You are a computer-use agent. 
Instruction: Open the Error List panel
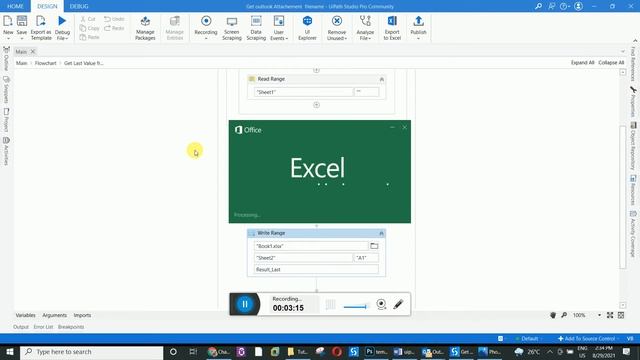43,327
